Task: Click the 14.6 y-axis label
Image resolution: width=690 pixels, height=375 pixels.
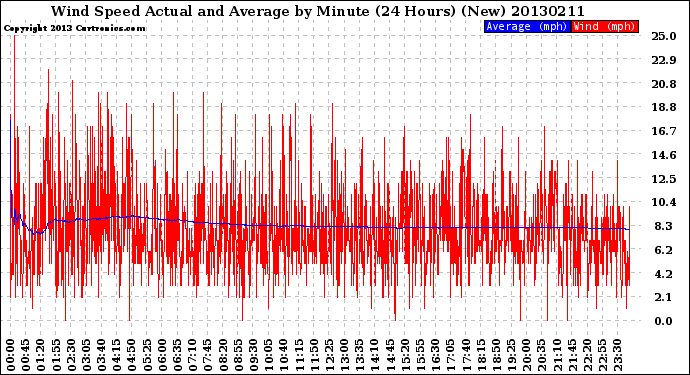Action: pos(664,155)
